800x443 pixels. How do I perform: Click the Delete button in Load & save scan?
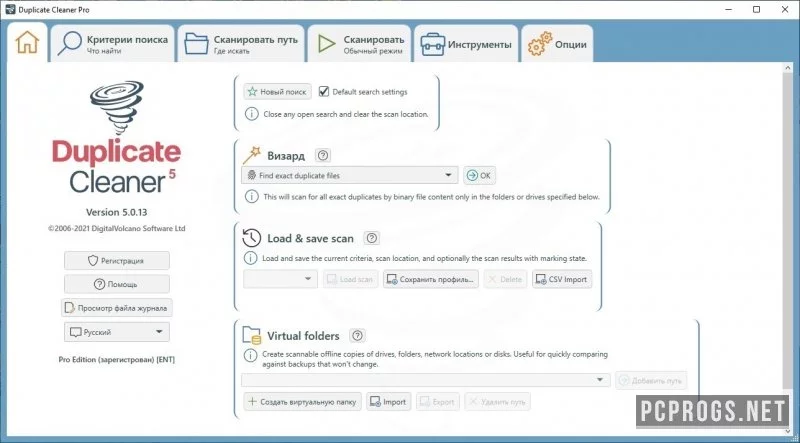(x=505, y=279)
